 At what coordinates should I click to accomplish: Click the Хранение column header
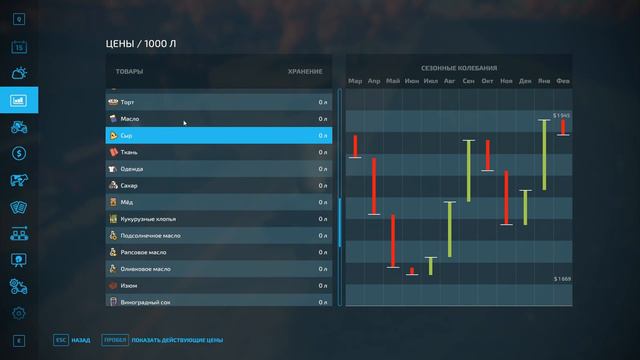[305, 71]
